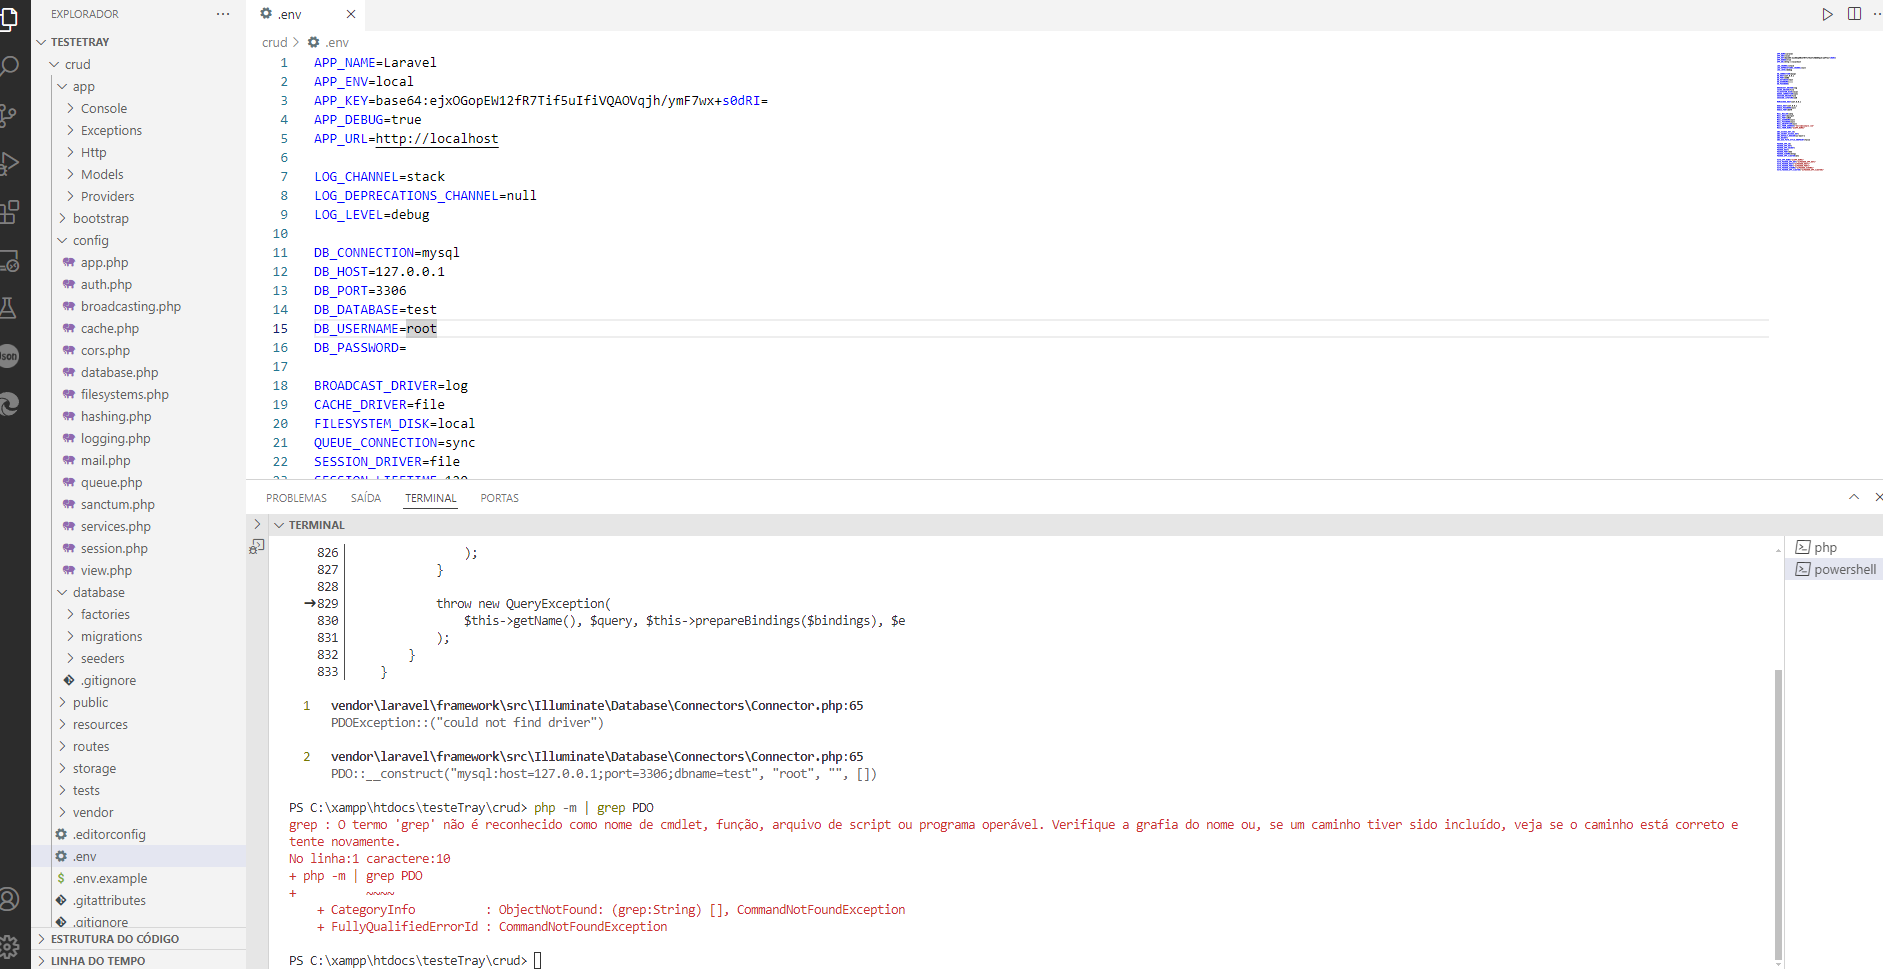Click the code minimap overview
Viewport: 1883px width, 969px height.
coord(1806,111)
